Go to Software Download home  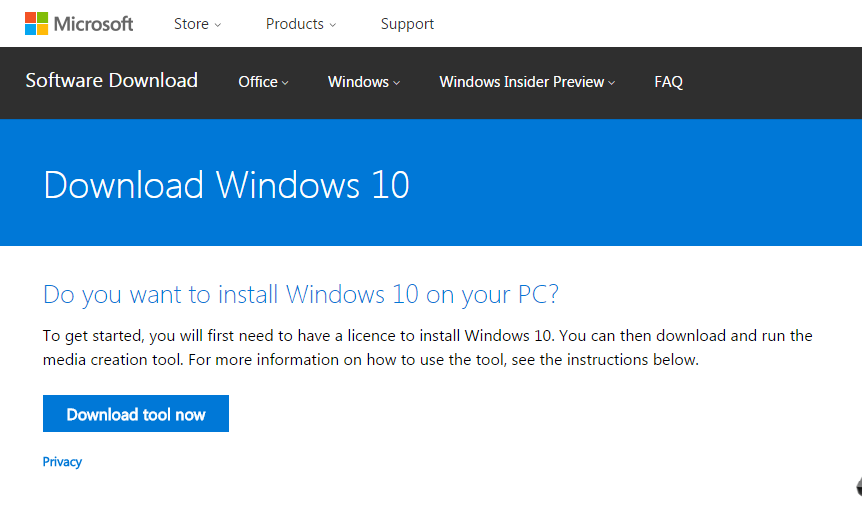coord(112,81)
